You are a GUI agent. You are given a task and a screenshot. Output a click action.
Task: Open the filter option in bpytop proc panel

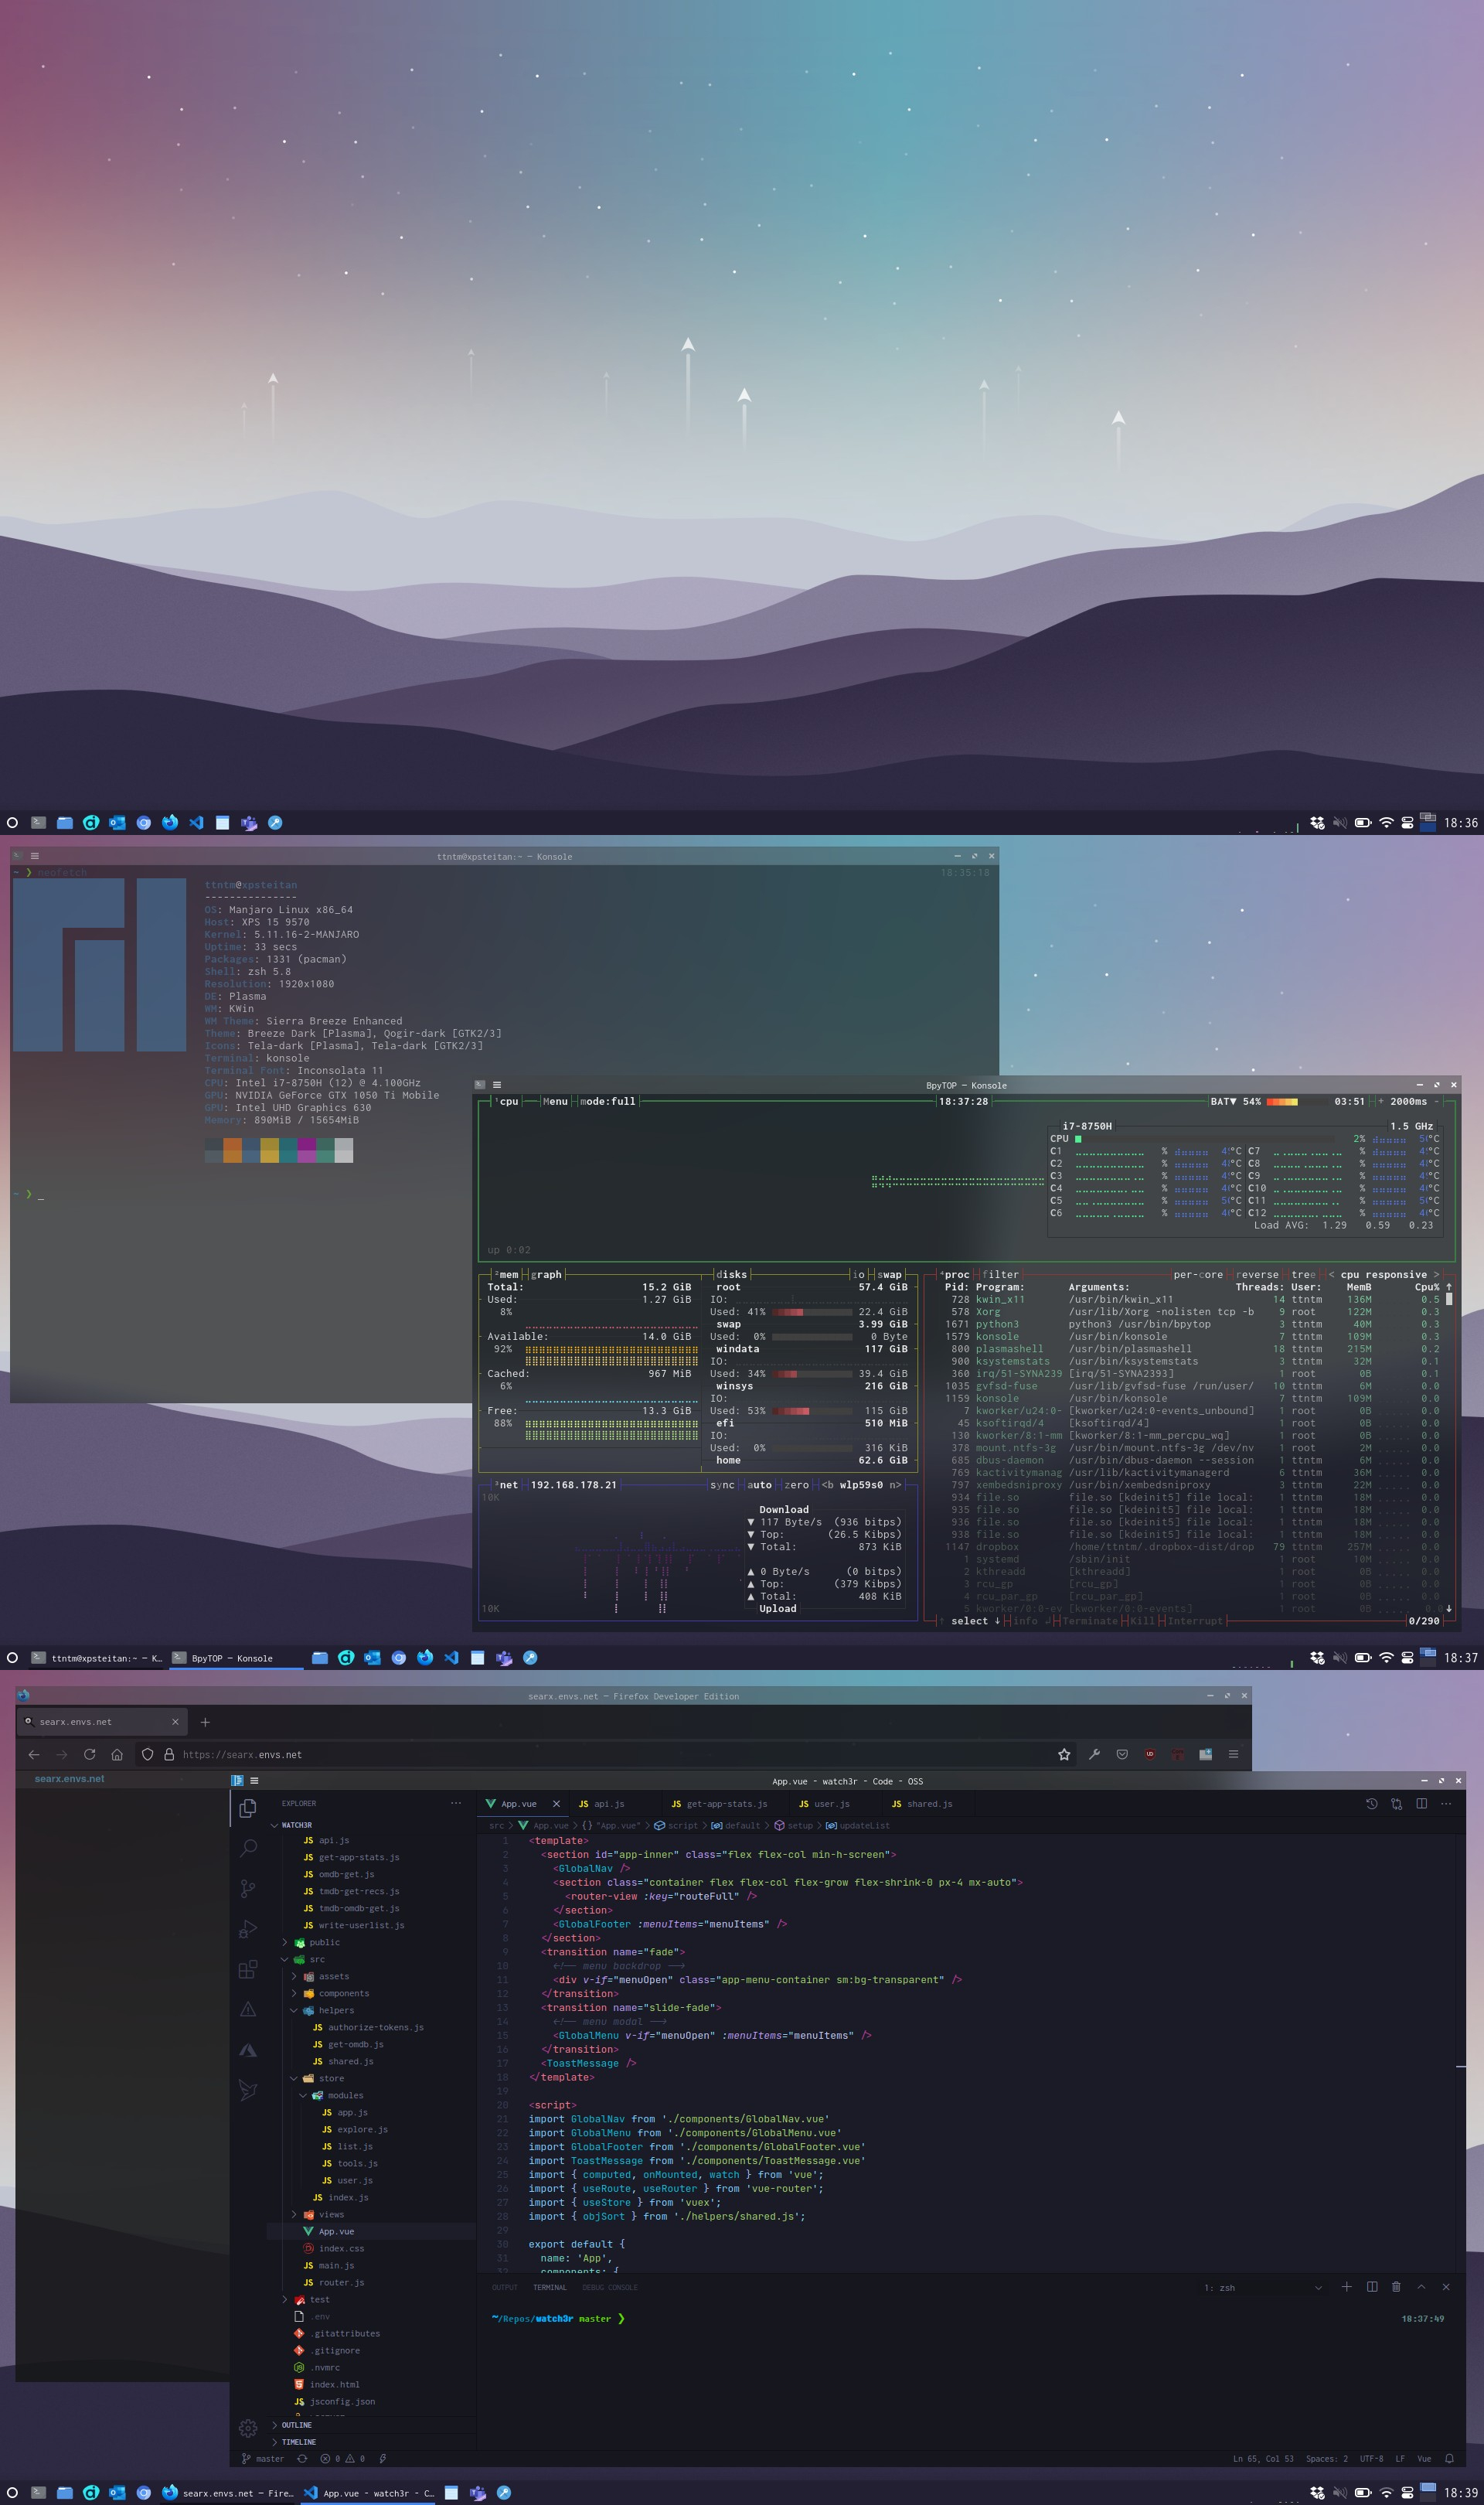pos(1000,1274)
